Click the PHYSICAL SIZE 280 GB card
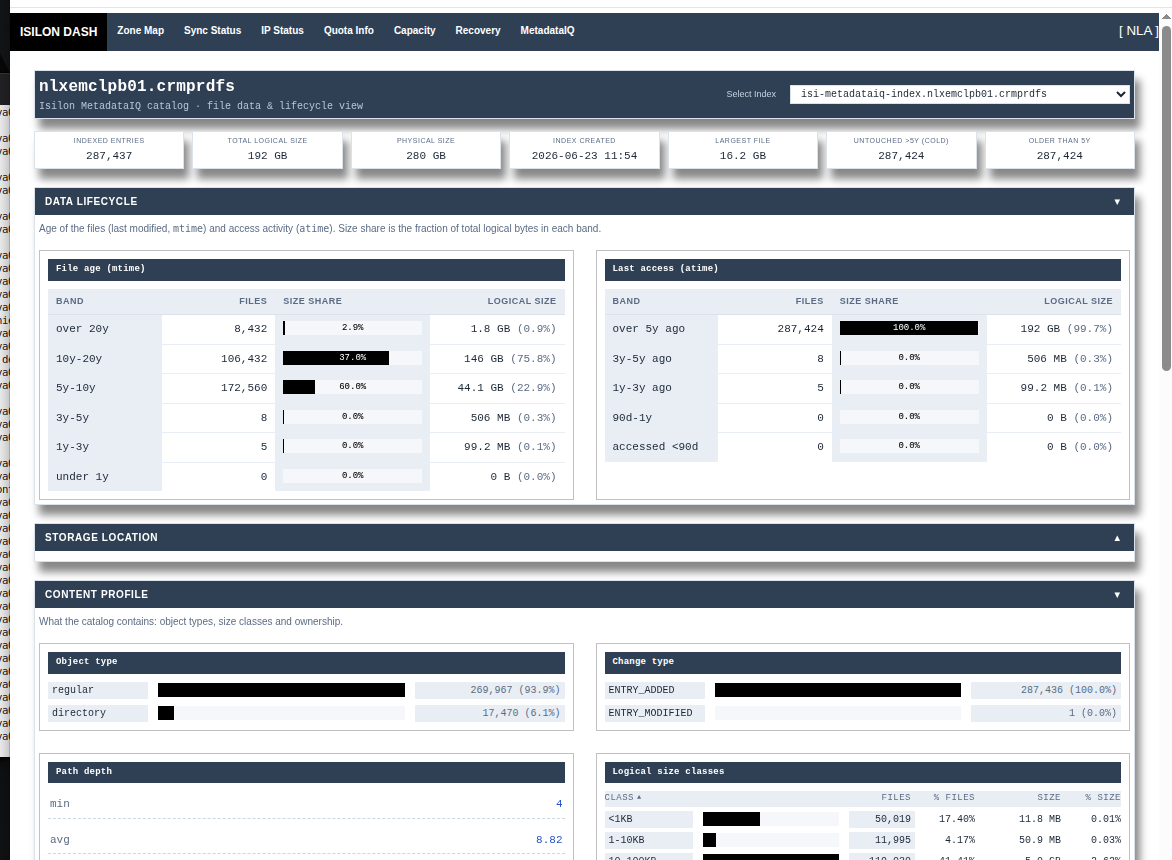 tap(426, 149)
